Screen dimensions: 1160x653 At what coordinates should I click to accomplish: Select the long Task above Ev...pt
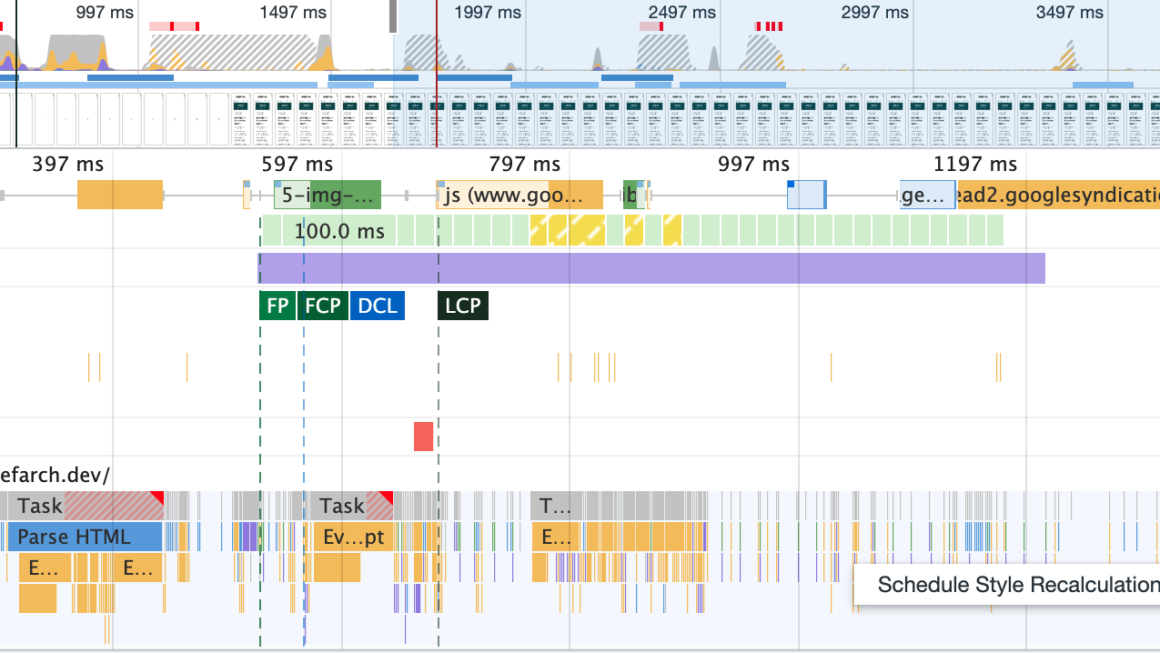point(350,506)
